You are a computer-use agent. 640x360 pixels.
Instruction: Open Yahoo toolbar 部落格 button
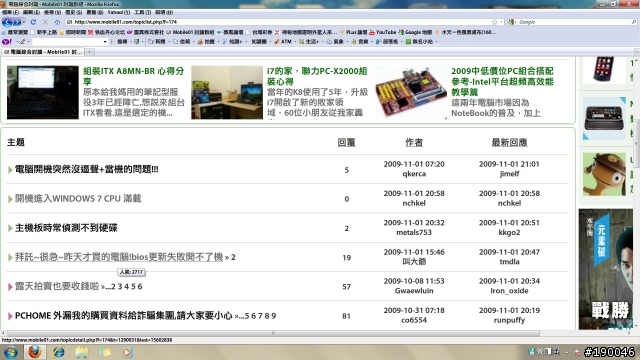(x=387, y=42)
